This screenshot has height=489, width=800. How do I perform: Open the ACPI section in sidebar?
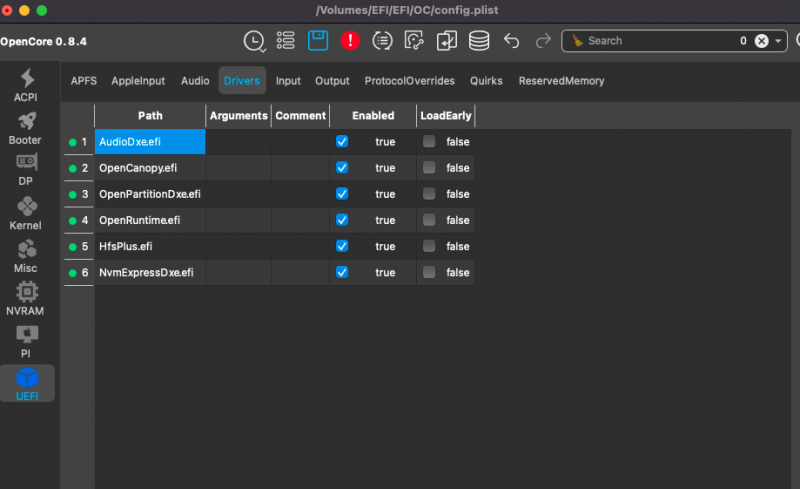click(27, 86)
